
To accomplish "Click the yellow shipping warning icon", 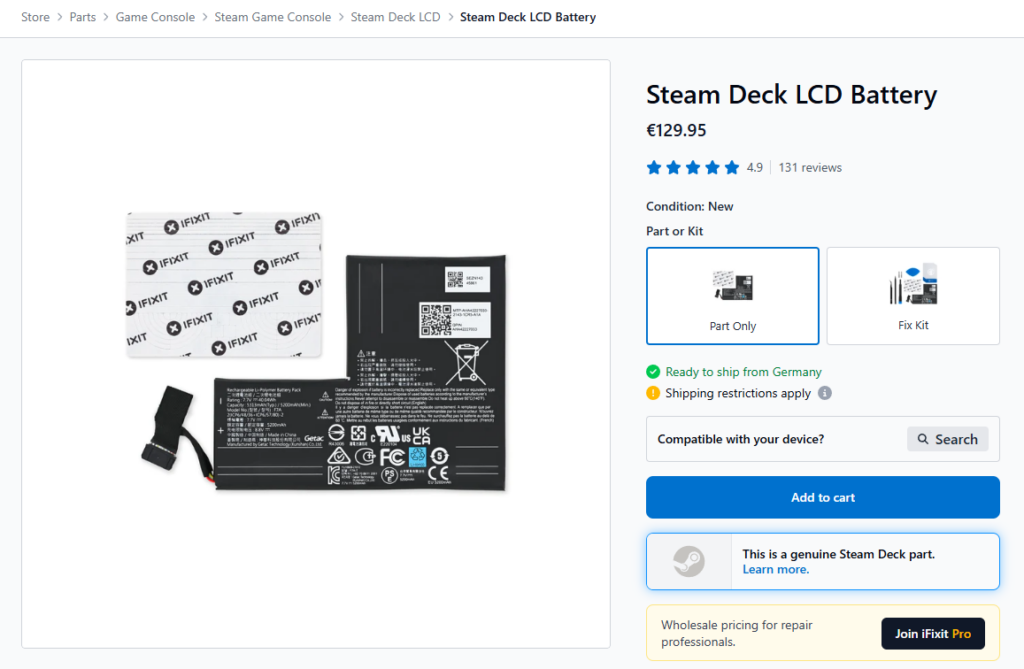I will coord(653,393).
